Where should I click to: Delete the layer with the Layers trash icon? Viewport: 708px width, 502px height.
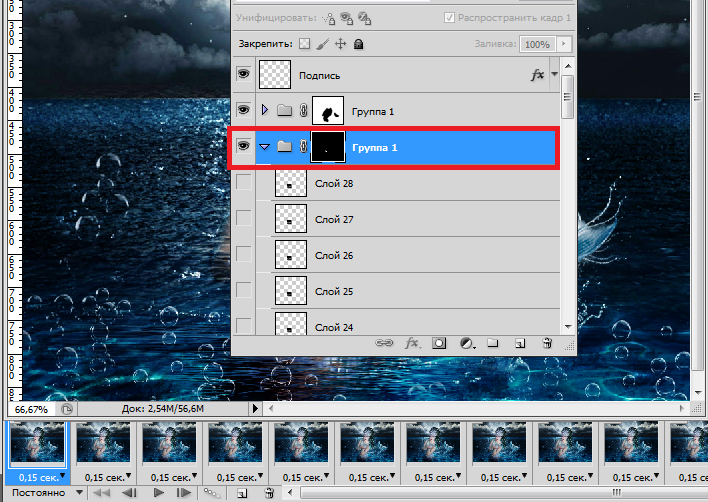pos(546,343)
